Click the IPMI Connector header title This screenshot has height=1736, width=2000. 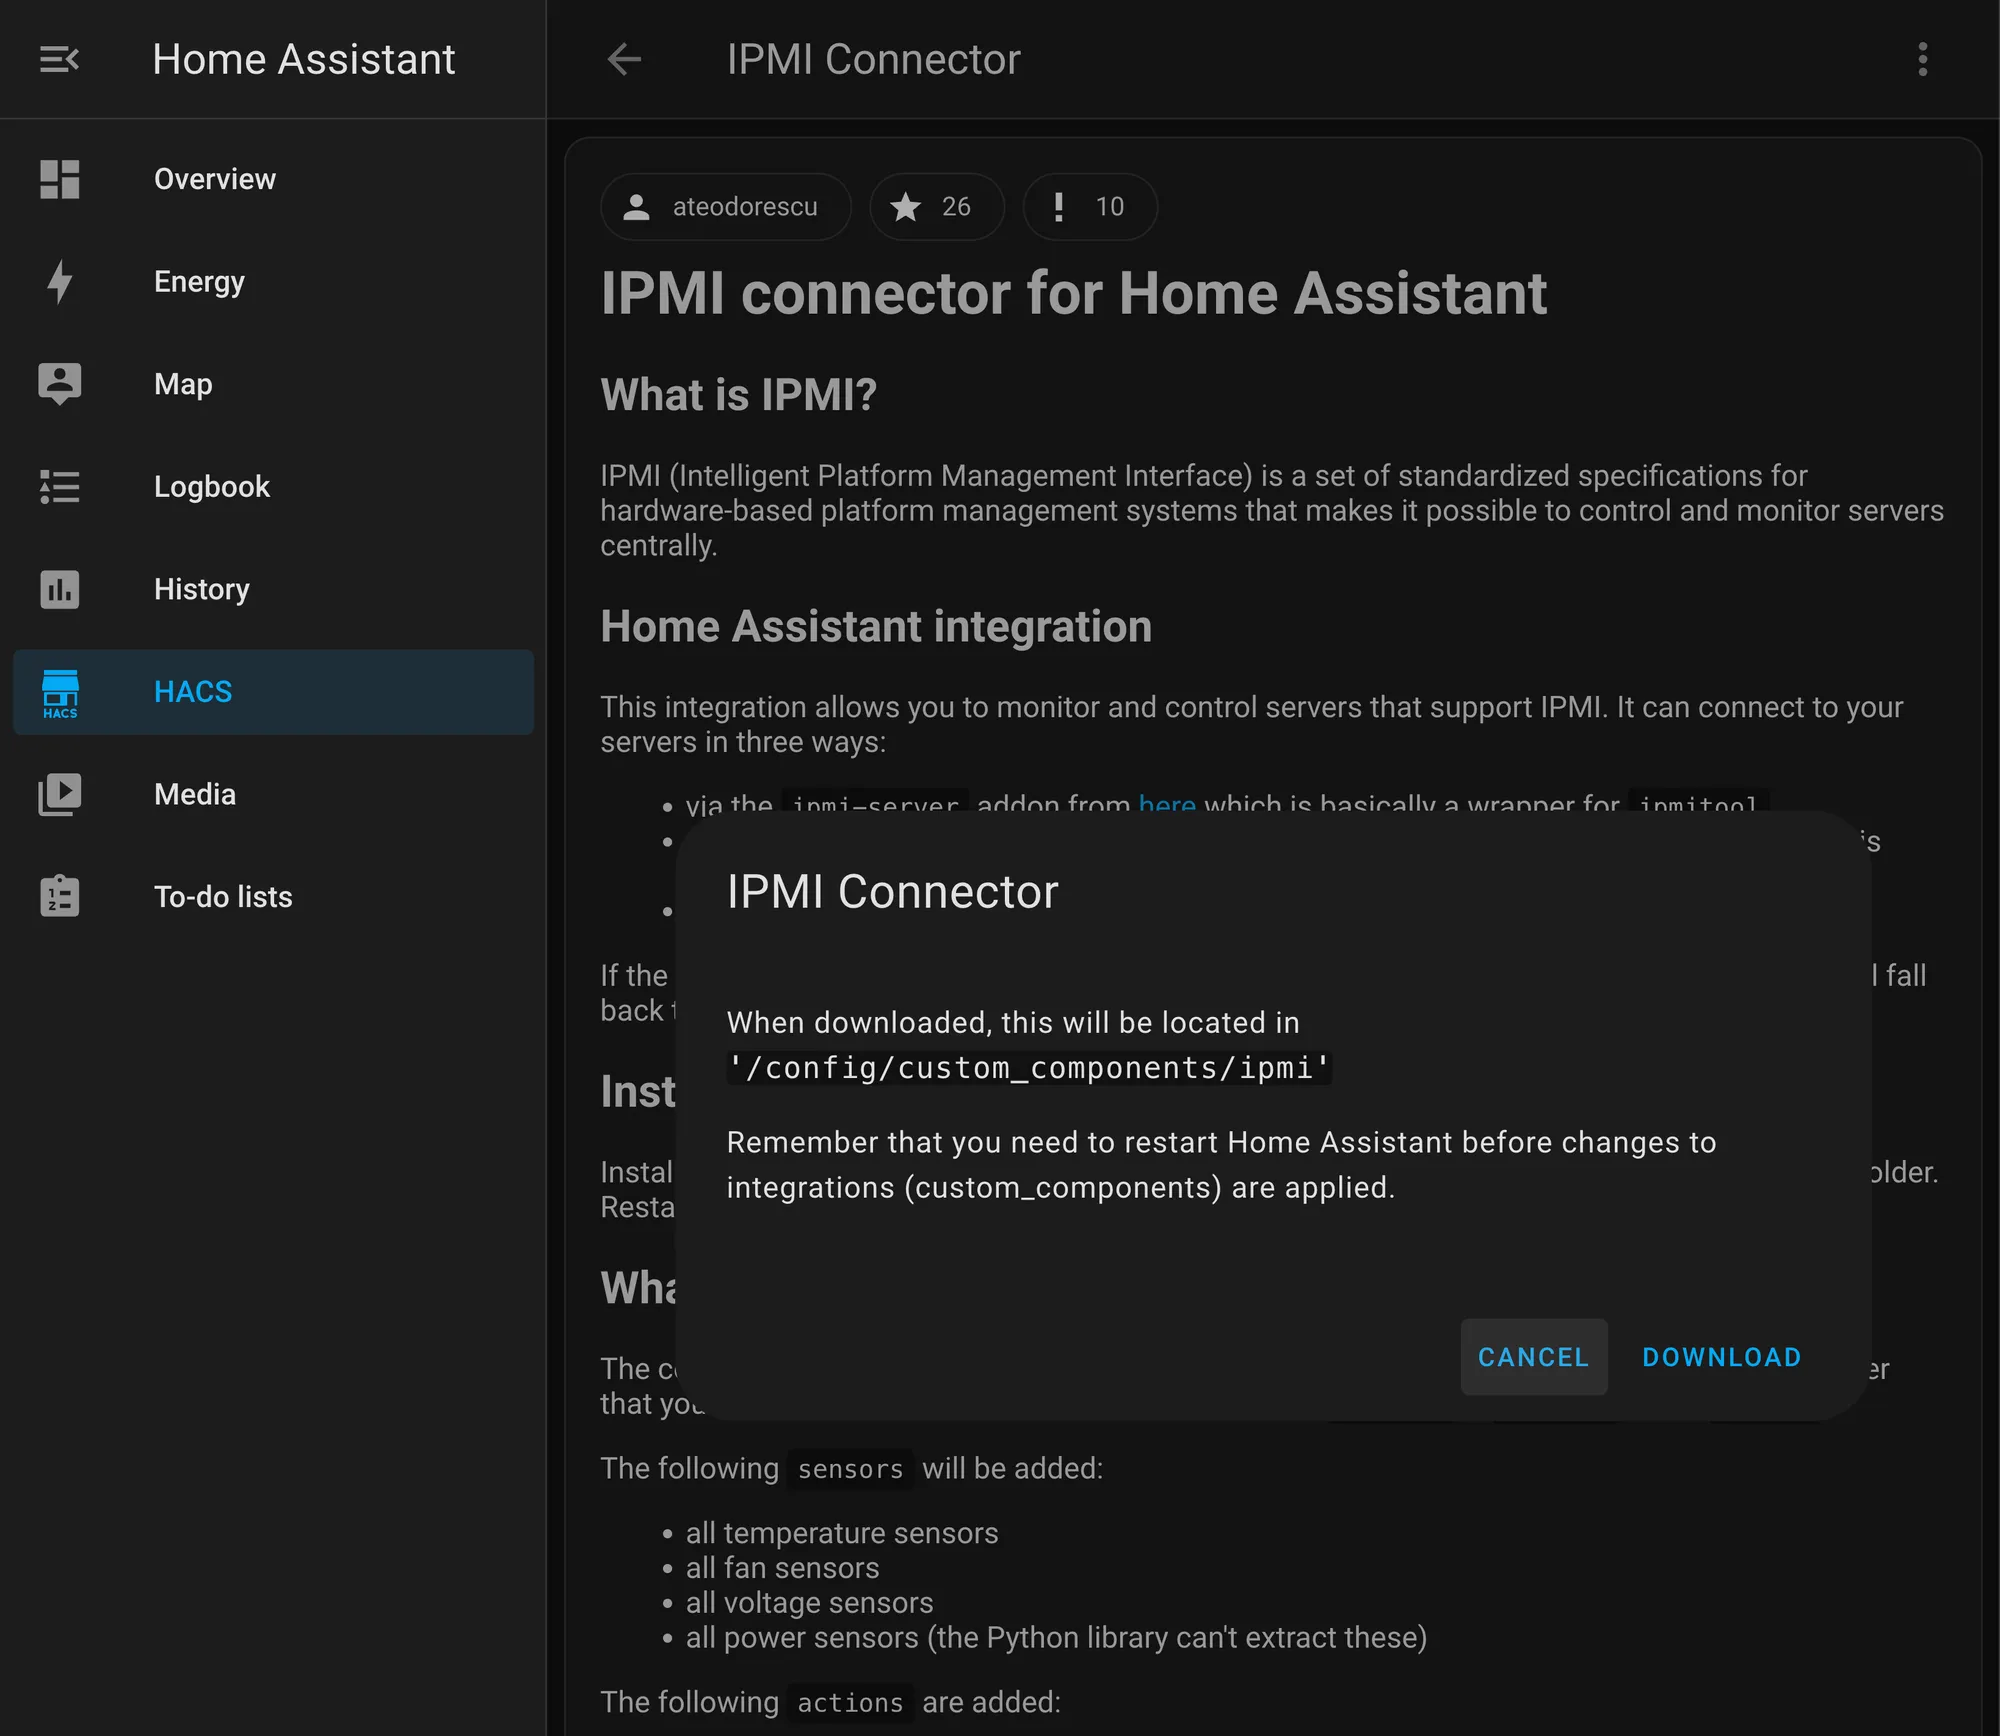click(873, 59)
